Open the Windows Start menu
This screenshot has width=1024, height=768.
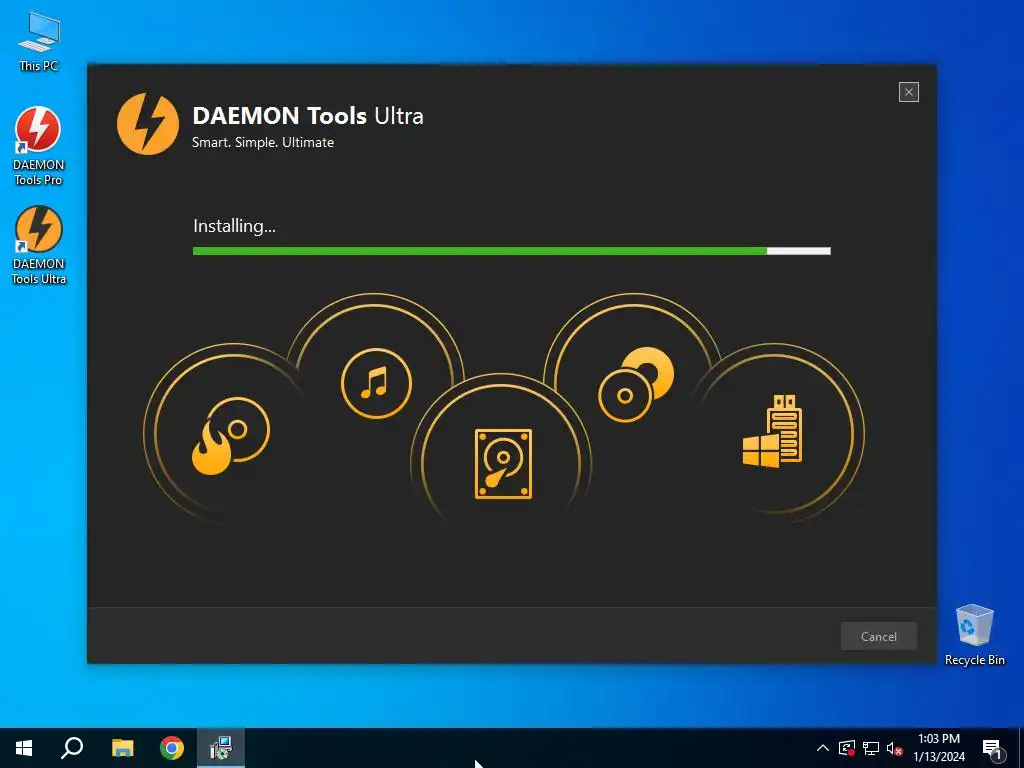tap(24, 748)
